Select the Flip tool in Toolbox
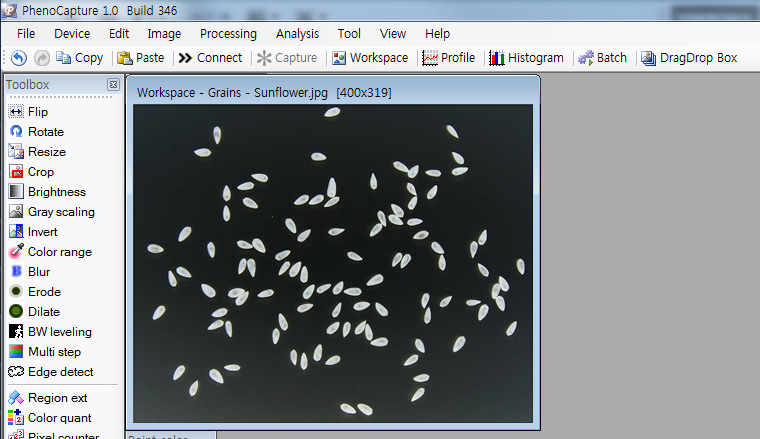Viewport: 760px width, 439px height. (x=37, y=112)
